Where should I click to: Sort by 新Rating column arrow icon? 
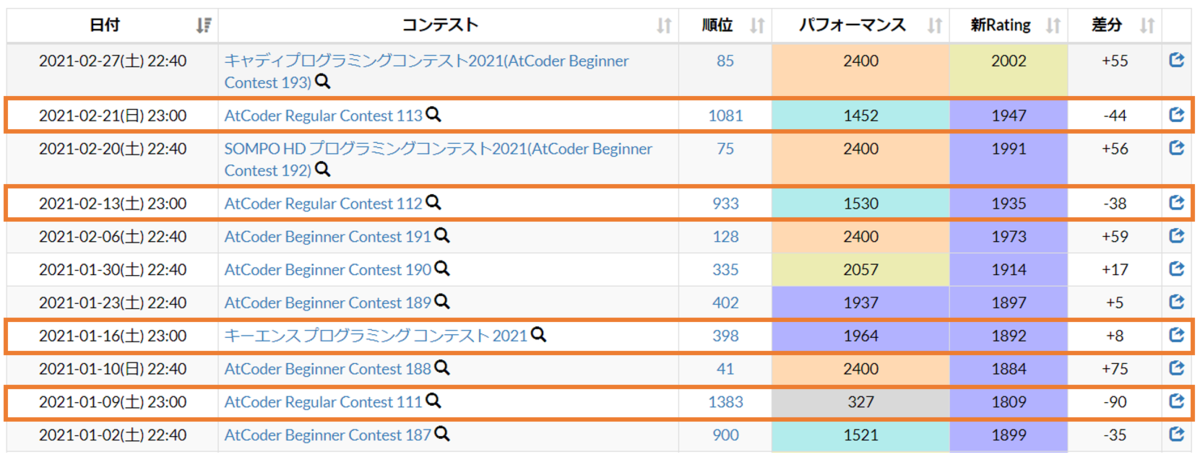[1053, 25]
